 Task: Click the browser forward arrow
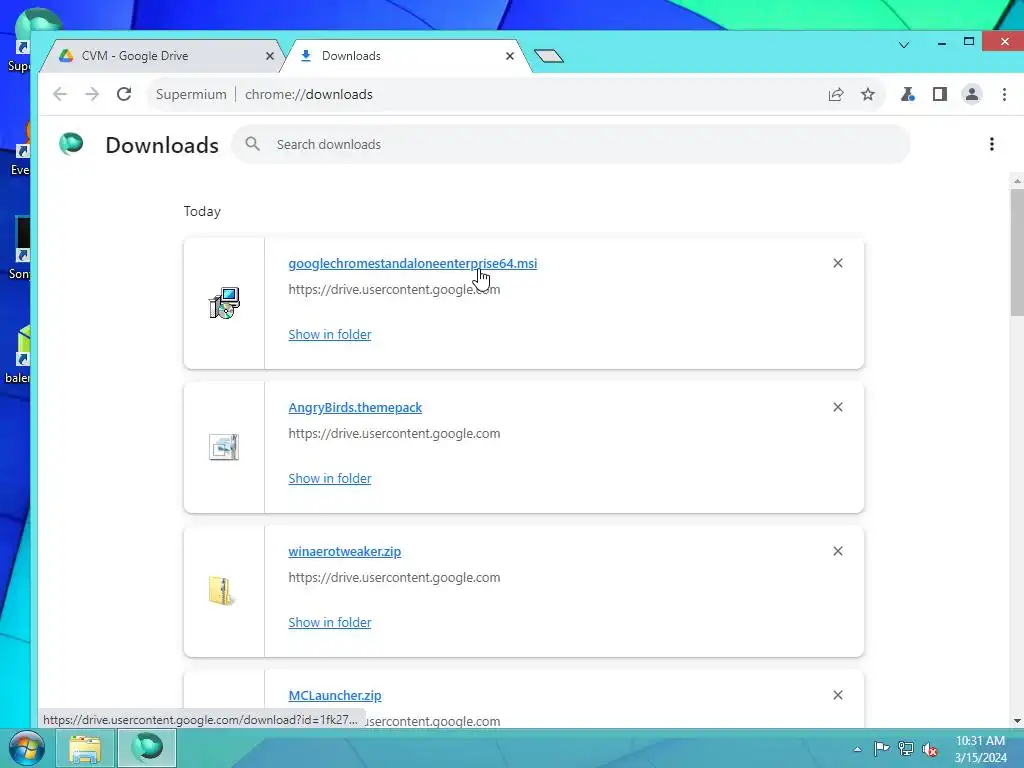[x=92, y=94]
